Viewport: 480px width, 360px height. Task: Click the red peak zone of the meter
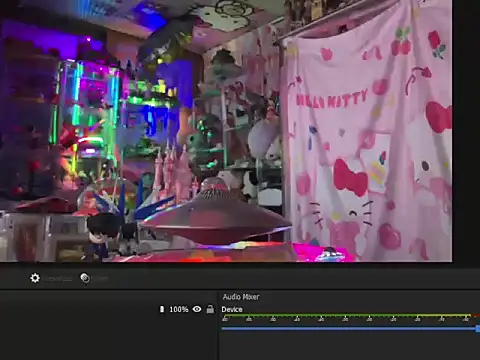click(x=476, y=315)
